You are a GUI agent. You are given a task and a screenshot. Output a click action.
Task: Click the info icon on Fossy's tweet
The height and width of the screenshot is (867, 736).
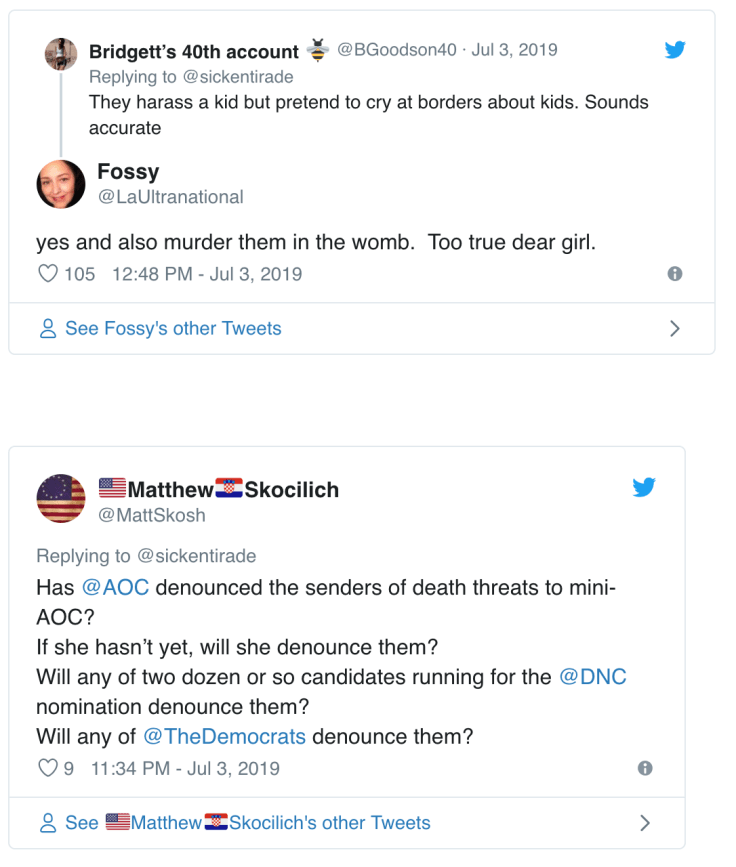[x=674, y=272]
